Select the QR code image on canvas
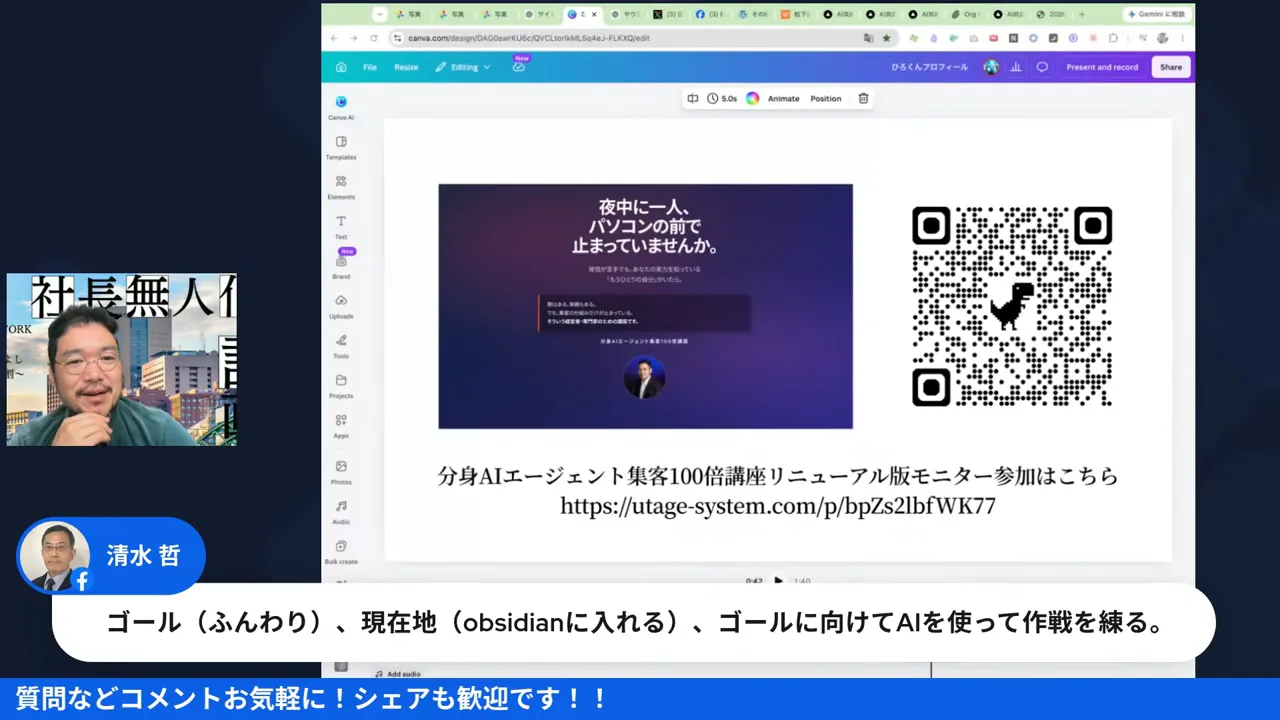The height and width of the screenshot is (720, 1280). [x=1012, y=306]
